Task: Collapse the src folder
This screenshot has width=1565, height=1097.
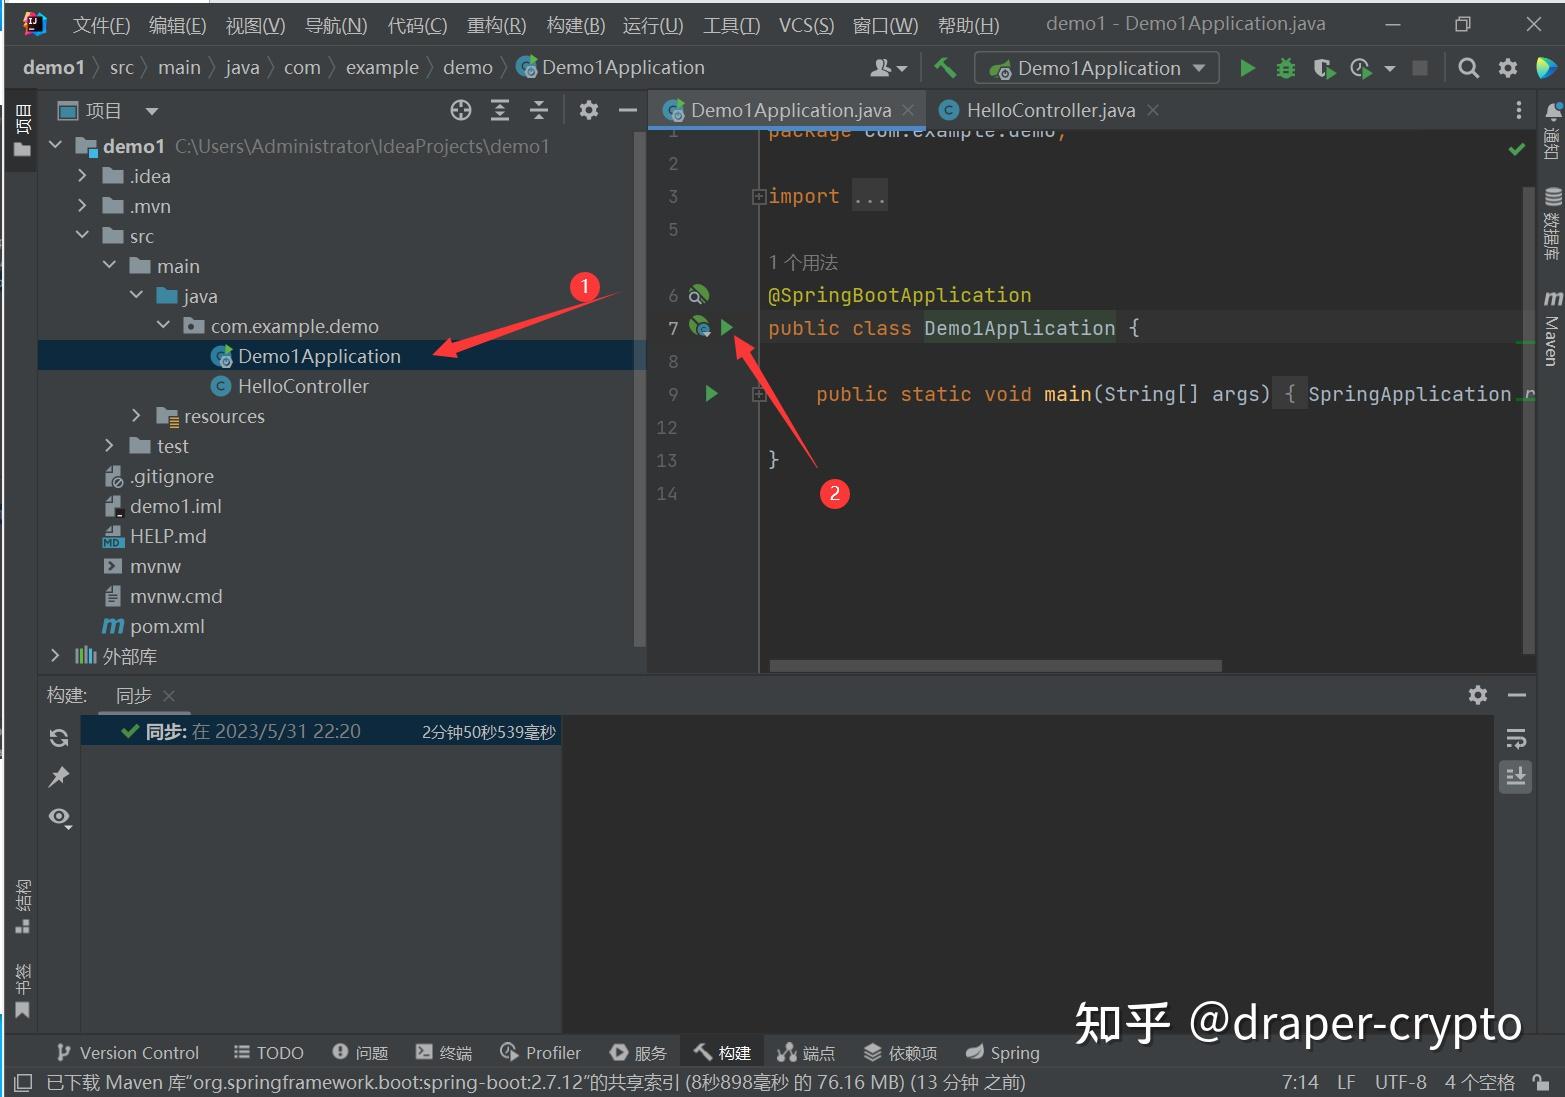Action: click(82, 236)
